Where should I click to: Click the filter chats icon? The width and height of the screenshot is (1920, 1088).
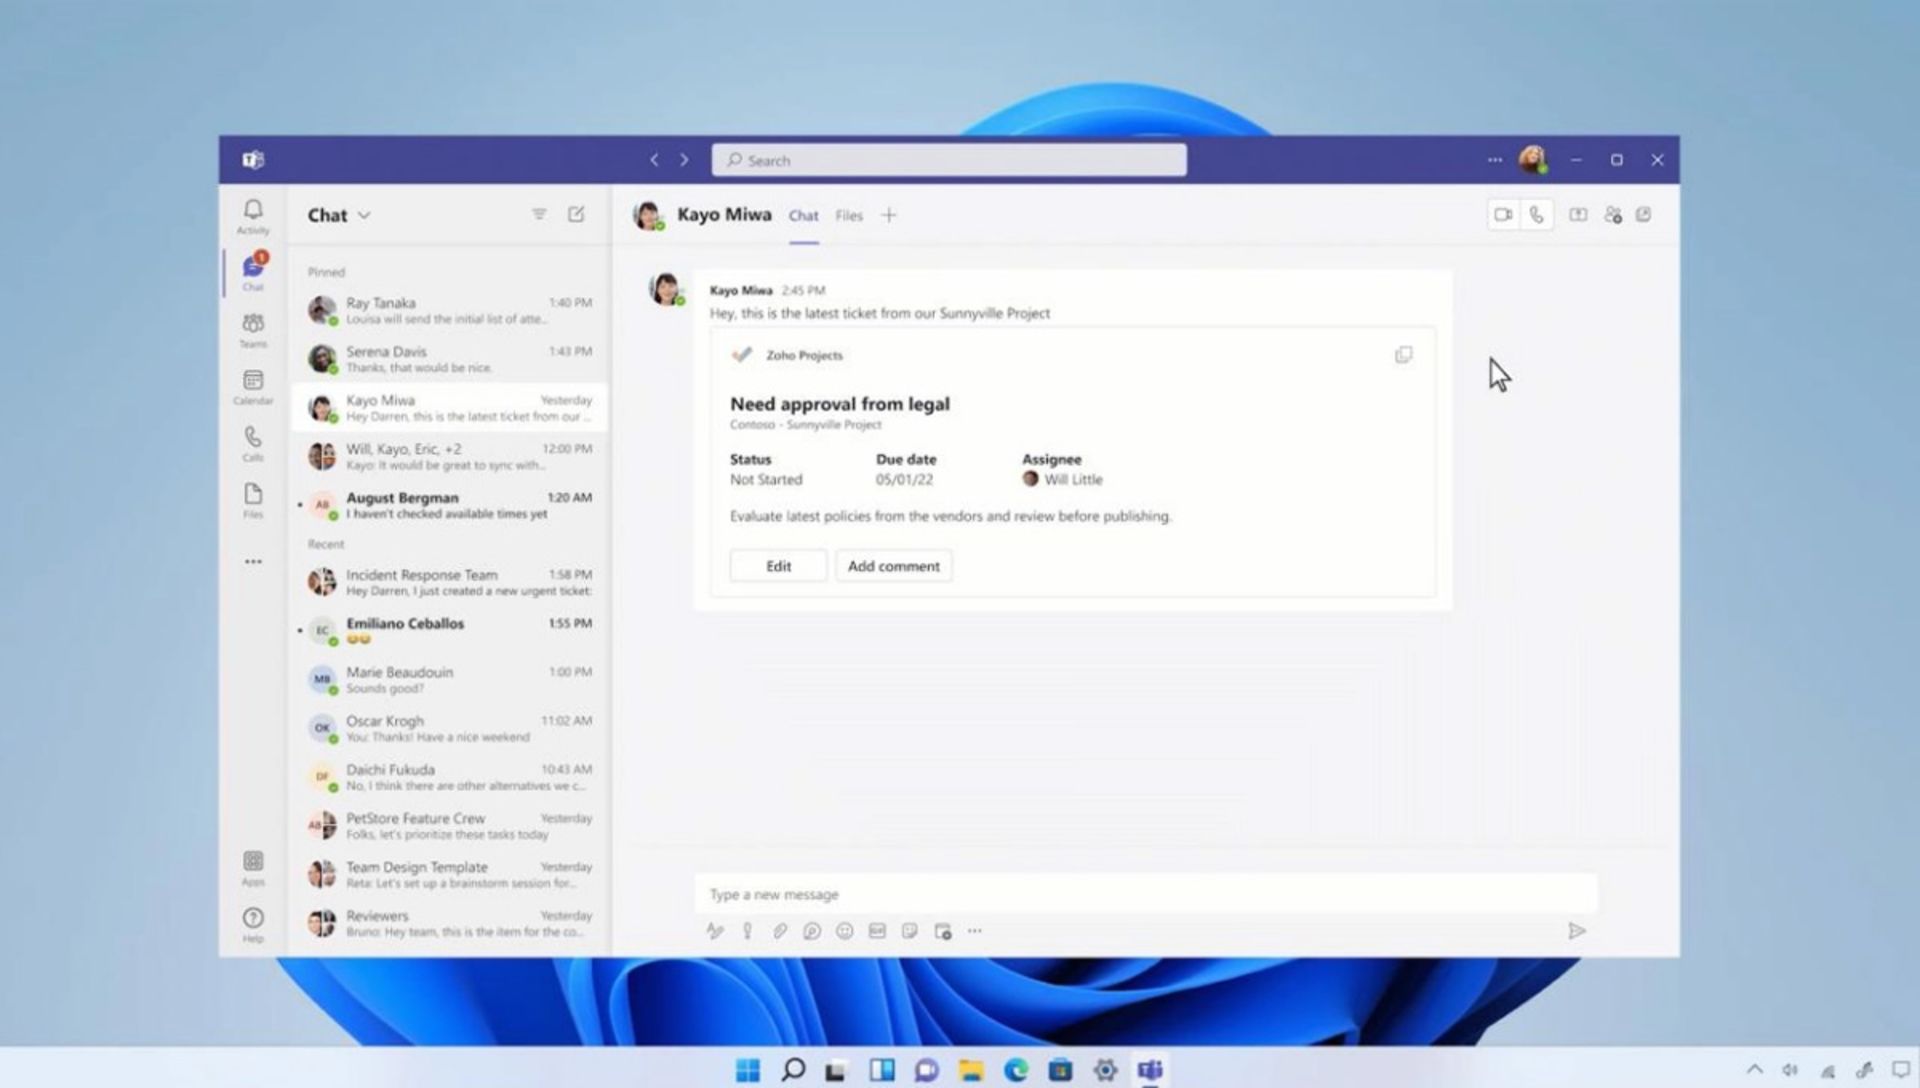[538, 214]
